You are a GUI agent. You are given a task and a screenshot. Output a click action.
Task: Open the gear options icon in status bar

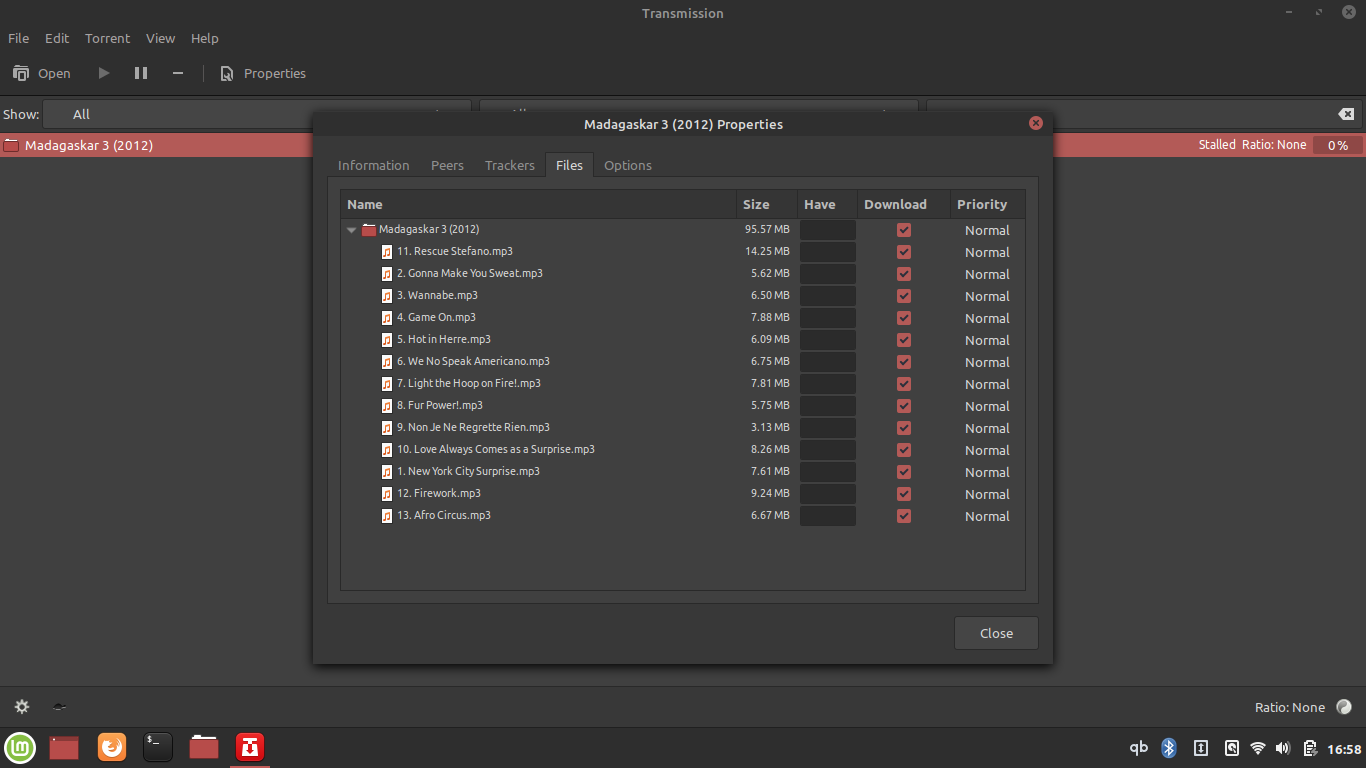point(22,707)
